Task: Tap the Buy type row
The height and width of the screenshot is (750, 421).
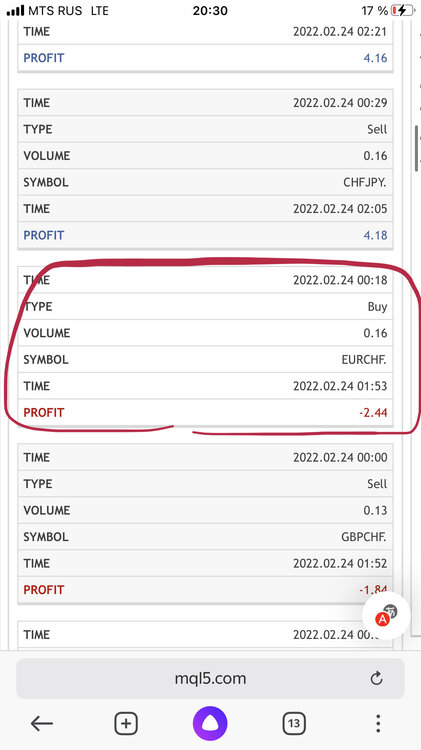Action: 205,307
